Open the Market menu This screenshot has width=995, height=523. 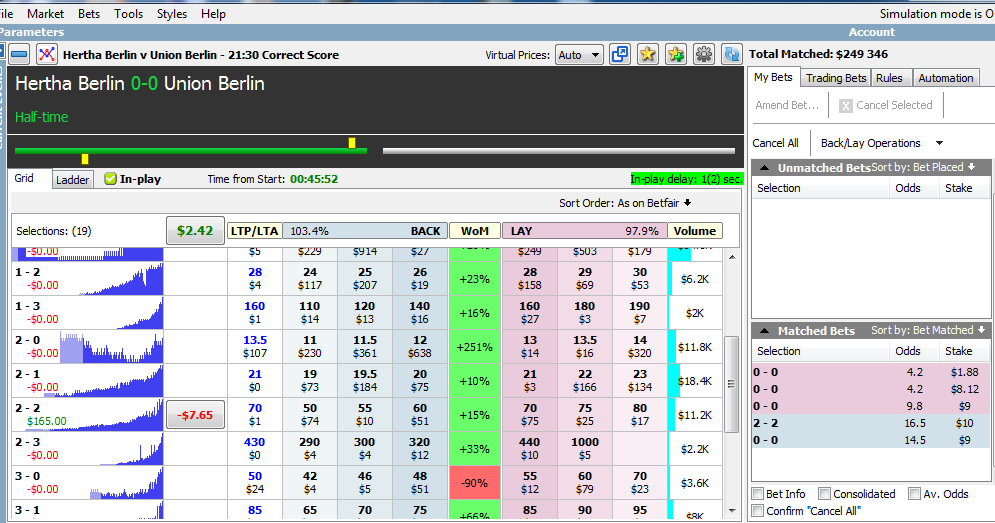click(x=45, y=13)
